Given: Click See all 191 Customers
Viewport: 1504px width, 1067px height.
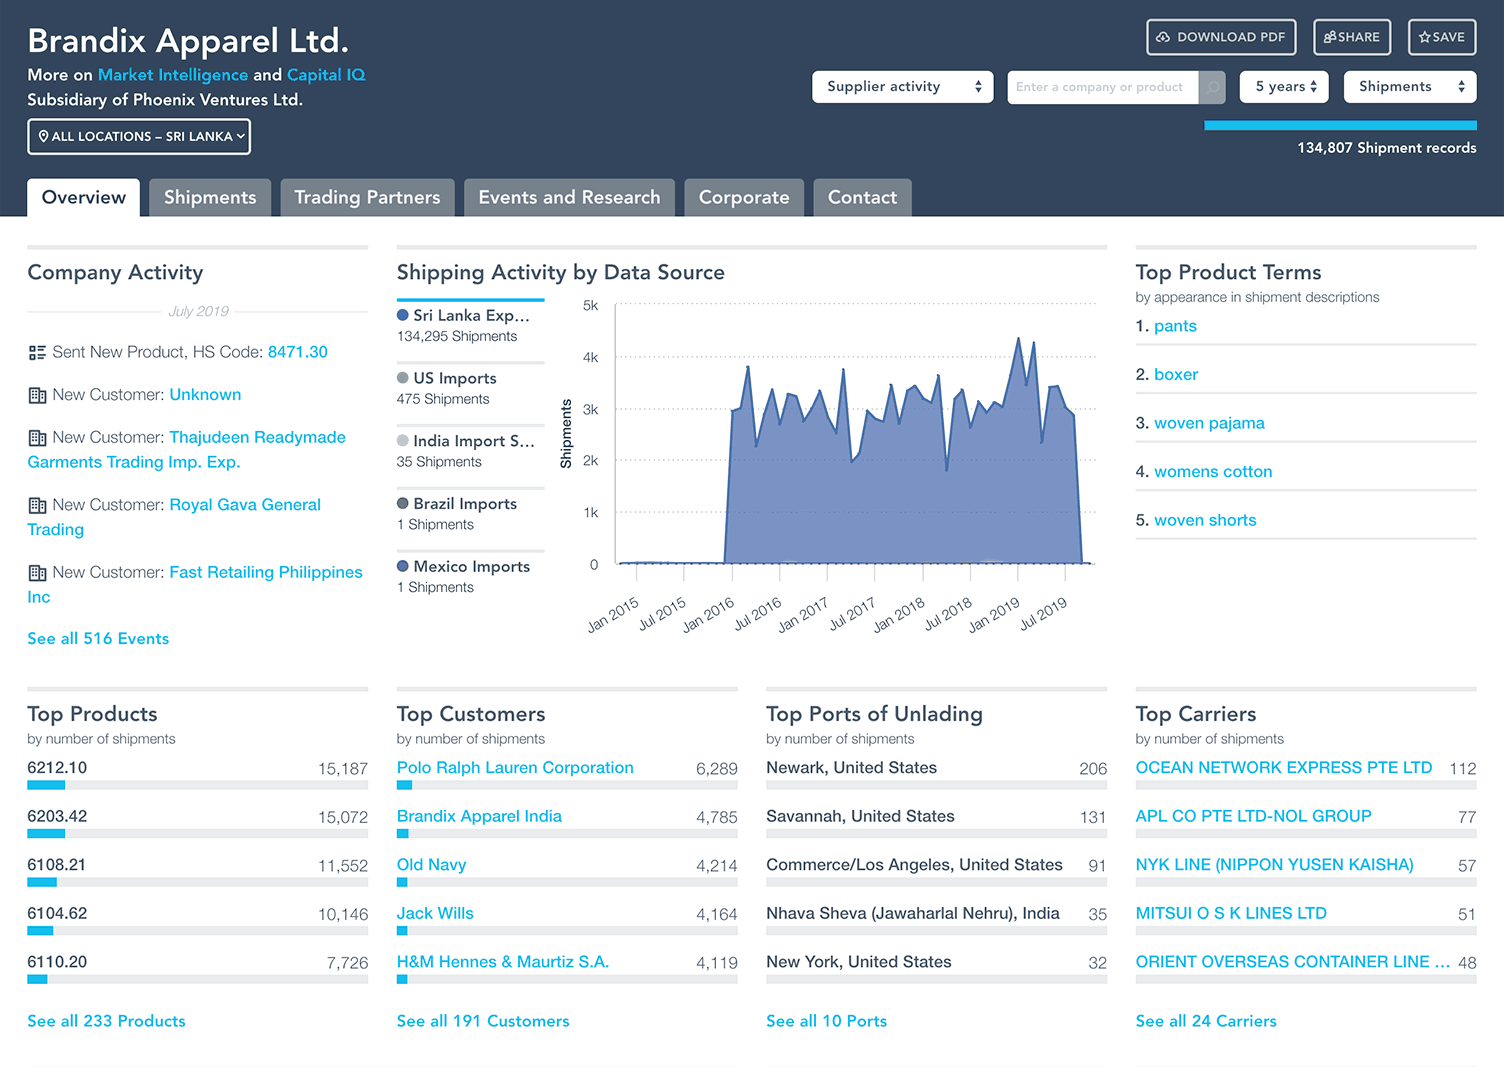Looking at the screenshot, I should (x=483, y=1021).
